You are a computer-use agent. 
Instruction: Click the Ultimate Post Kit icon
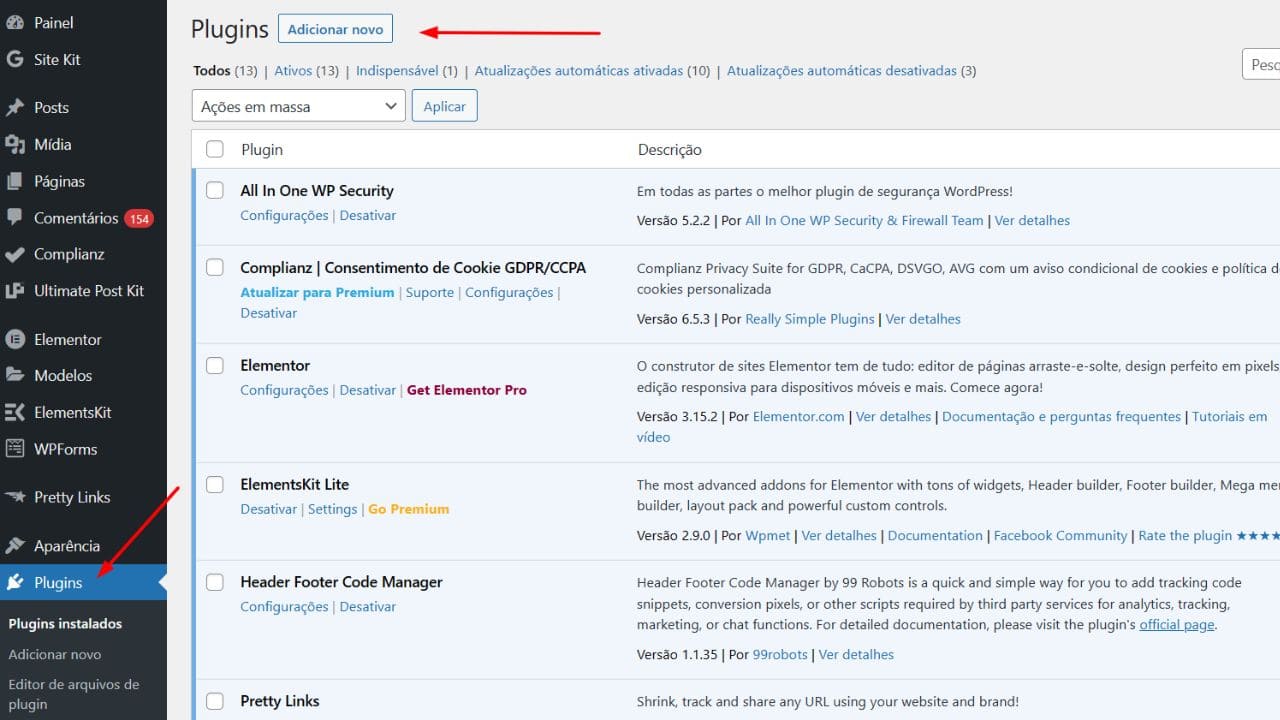point(15,290)
